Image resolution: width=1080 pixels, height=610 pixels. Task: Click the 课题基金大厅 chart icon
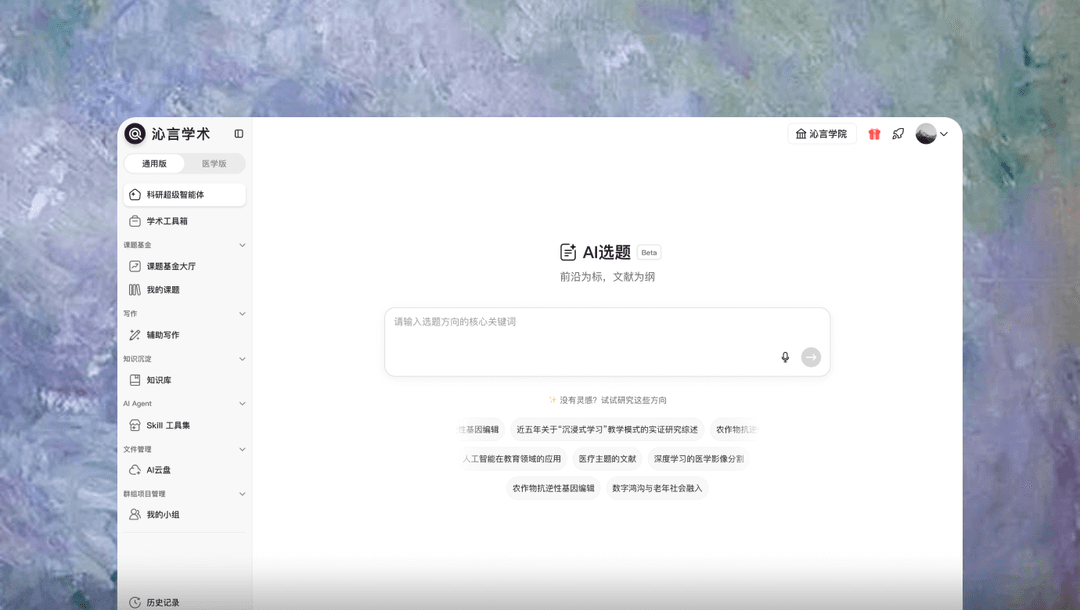pos(135,266)
